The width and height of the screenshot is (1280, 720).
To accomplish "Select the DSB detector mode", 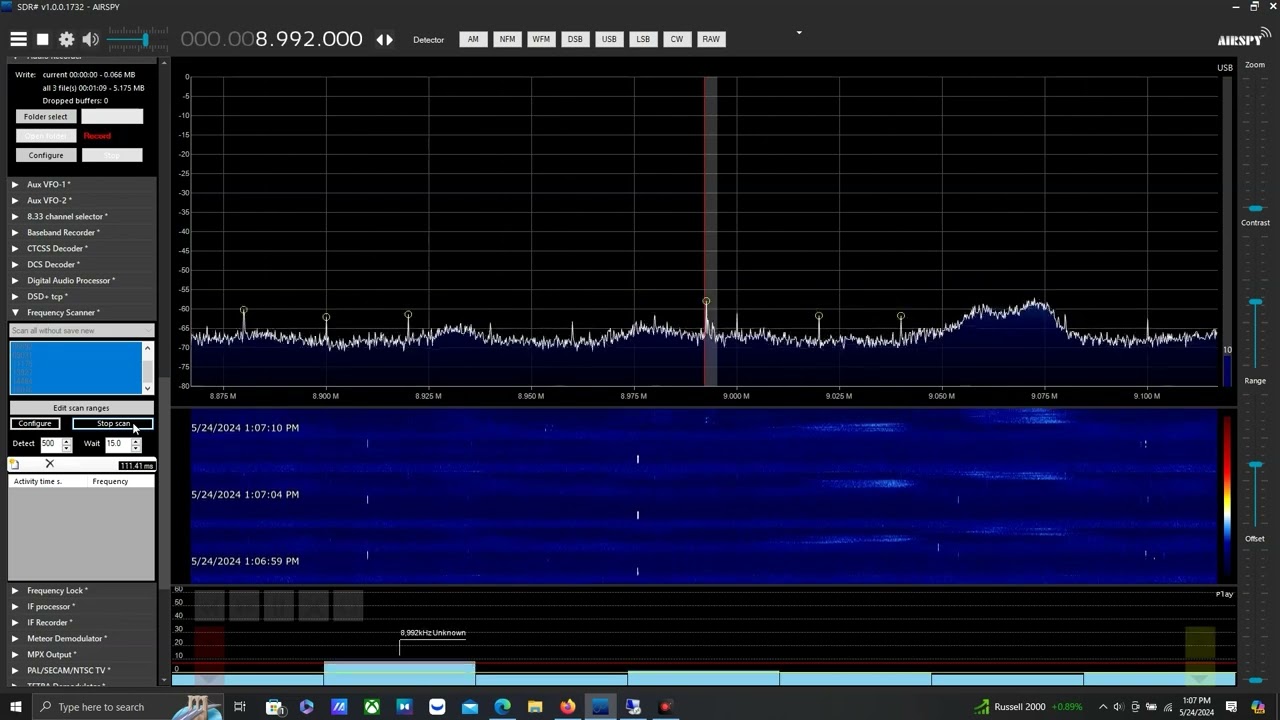I will tap(575, 39).
